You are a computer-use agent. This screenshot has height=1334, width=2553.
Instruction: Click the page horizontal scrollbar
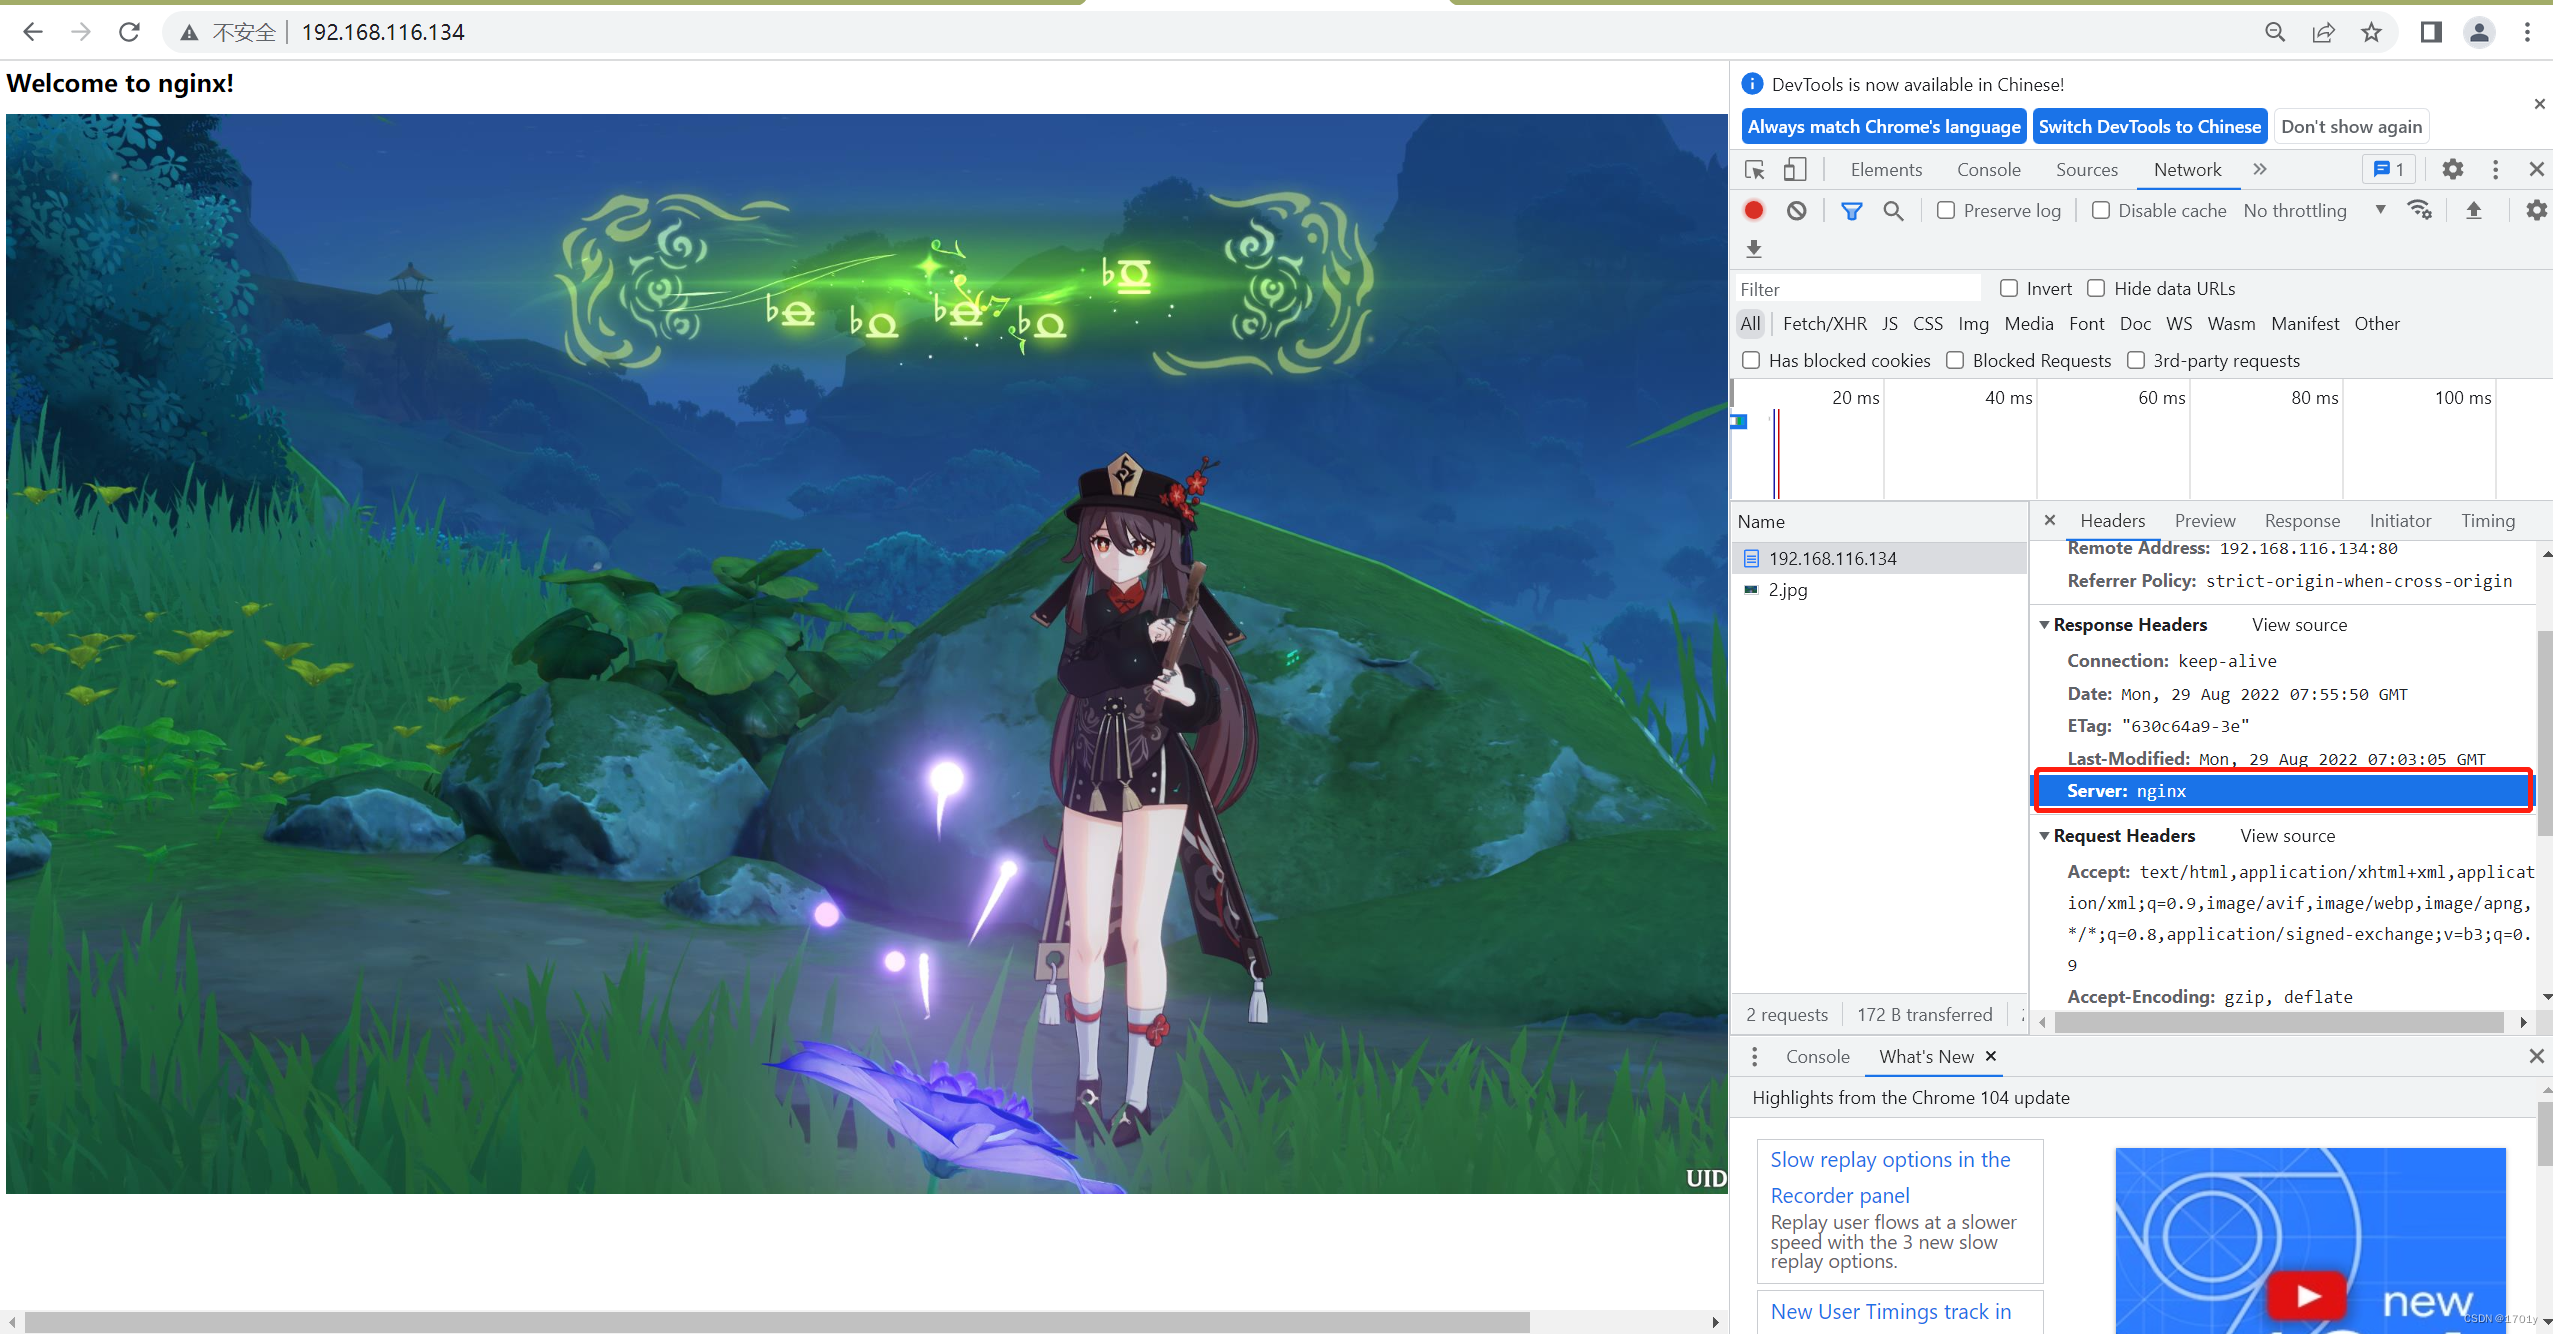(x=777, y=1322)
